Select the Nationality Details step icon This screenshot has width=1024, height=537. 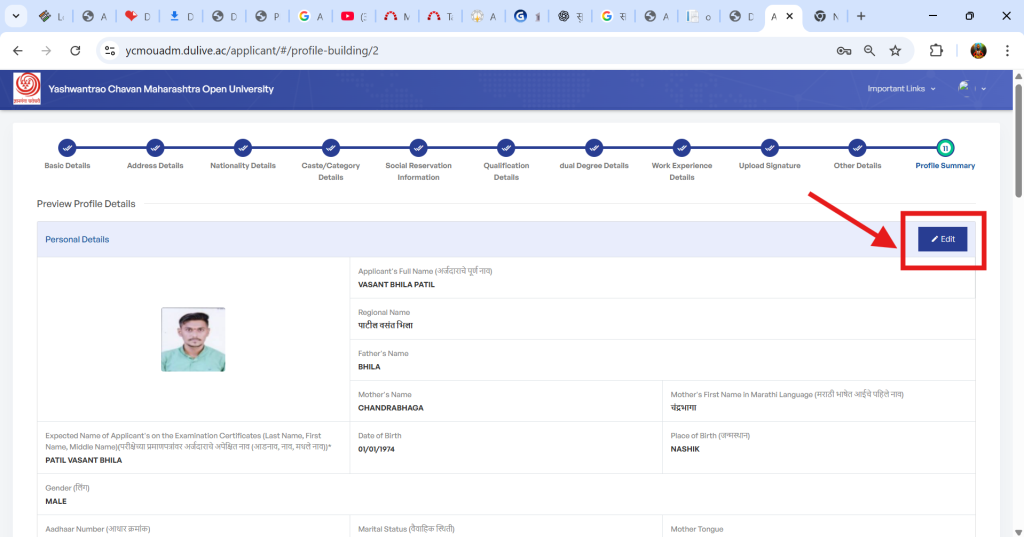pyautogui.click(x=243, y=147)
